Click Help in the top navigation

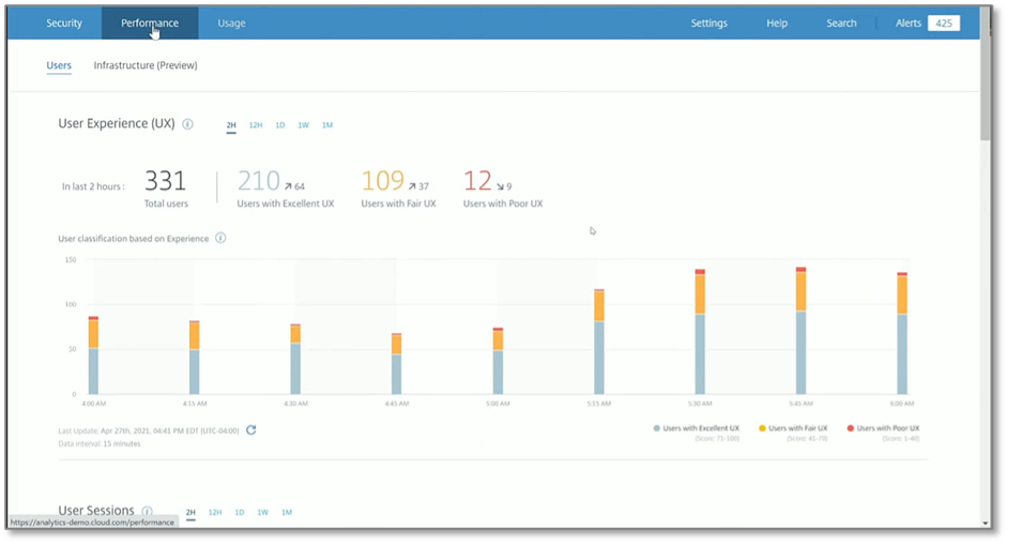point(777,23)
